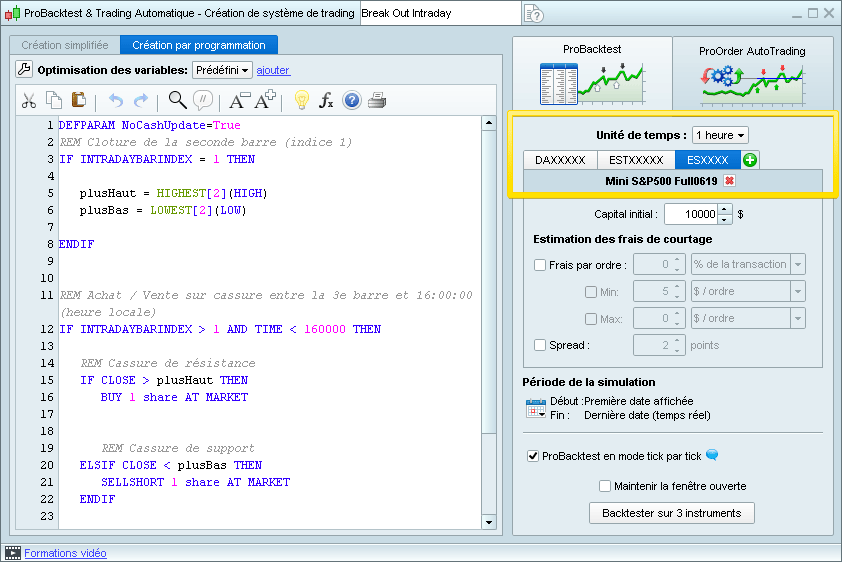Undo the last code edit

(115, 100)
